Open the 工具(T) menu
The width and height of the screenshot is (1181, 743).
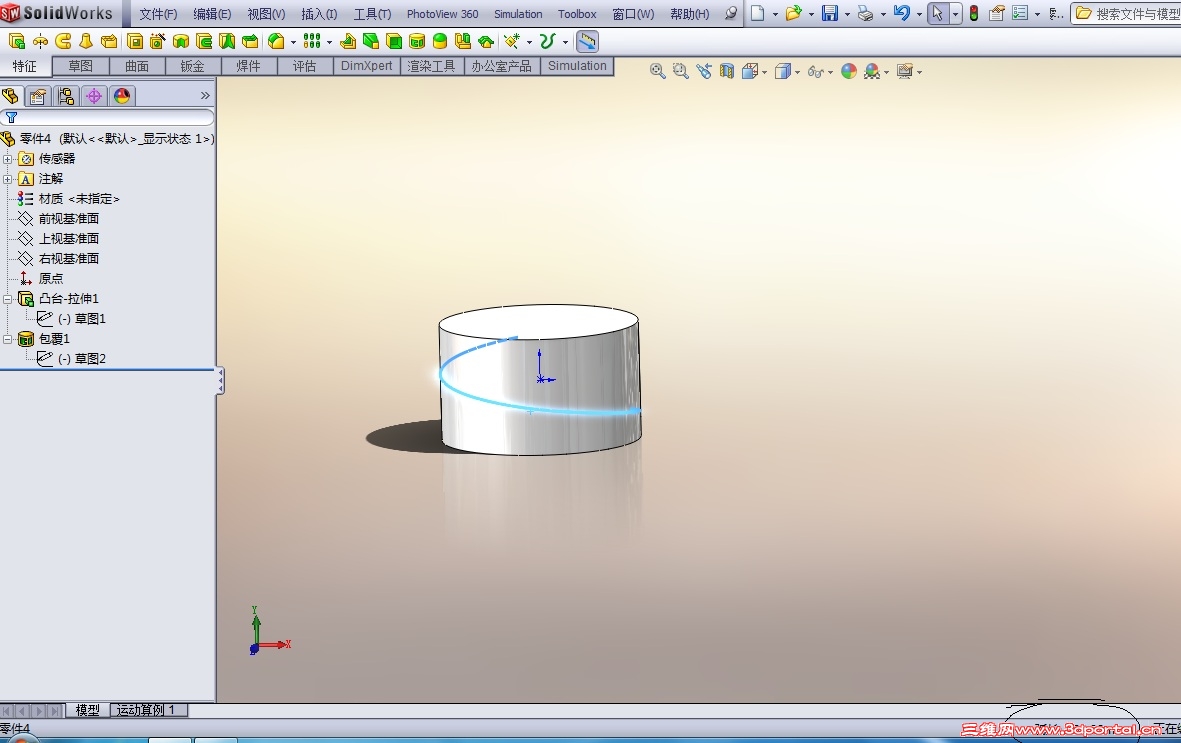[x=372, y=14]
